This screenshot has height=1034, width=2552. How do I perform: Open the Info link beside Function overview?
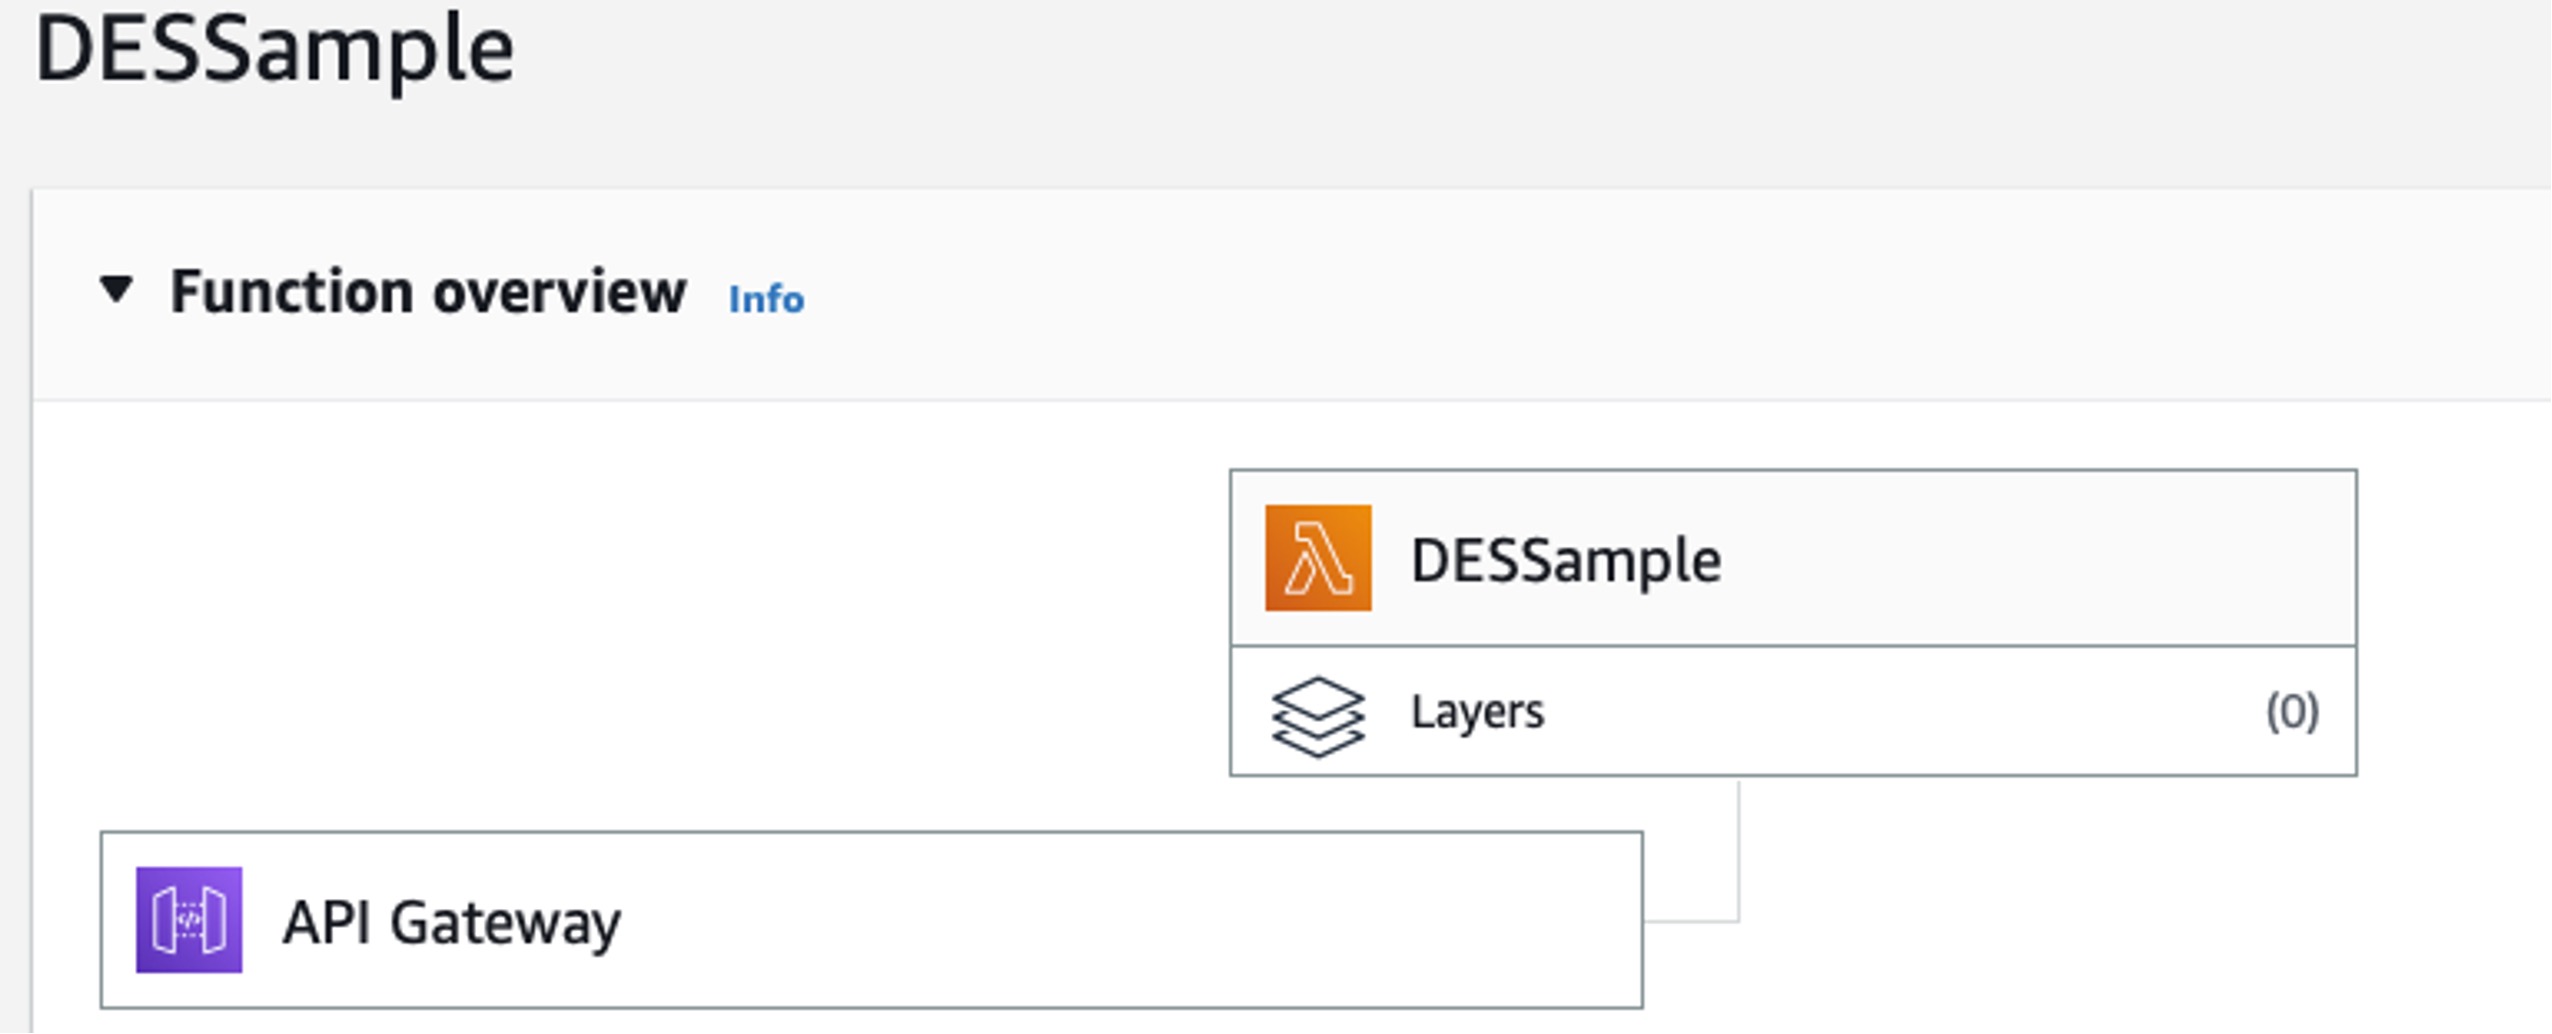pyautogui.click(x=766, y=299)
